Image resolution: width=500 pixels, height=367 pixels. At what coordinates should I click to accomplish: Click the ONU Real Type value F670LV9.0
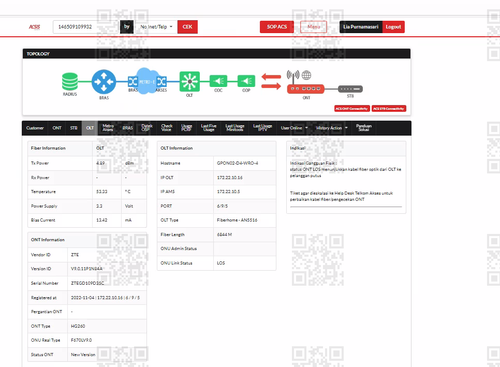point(81,340)
